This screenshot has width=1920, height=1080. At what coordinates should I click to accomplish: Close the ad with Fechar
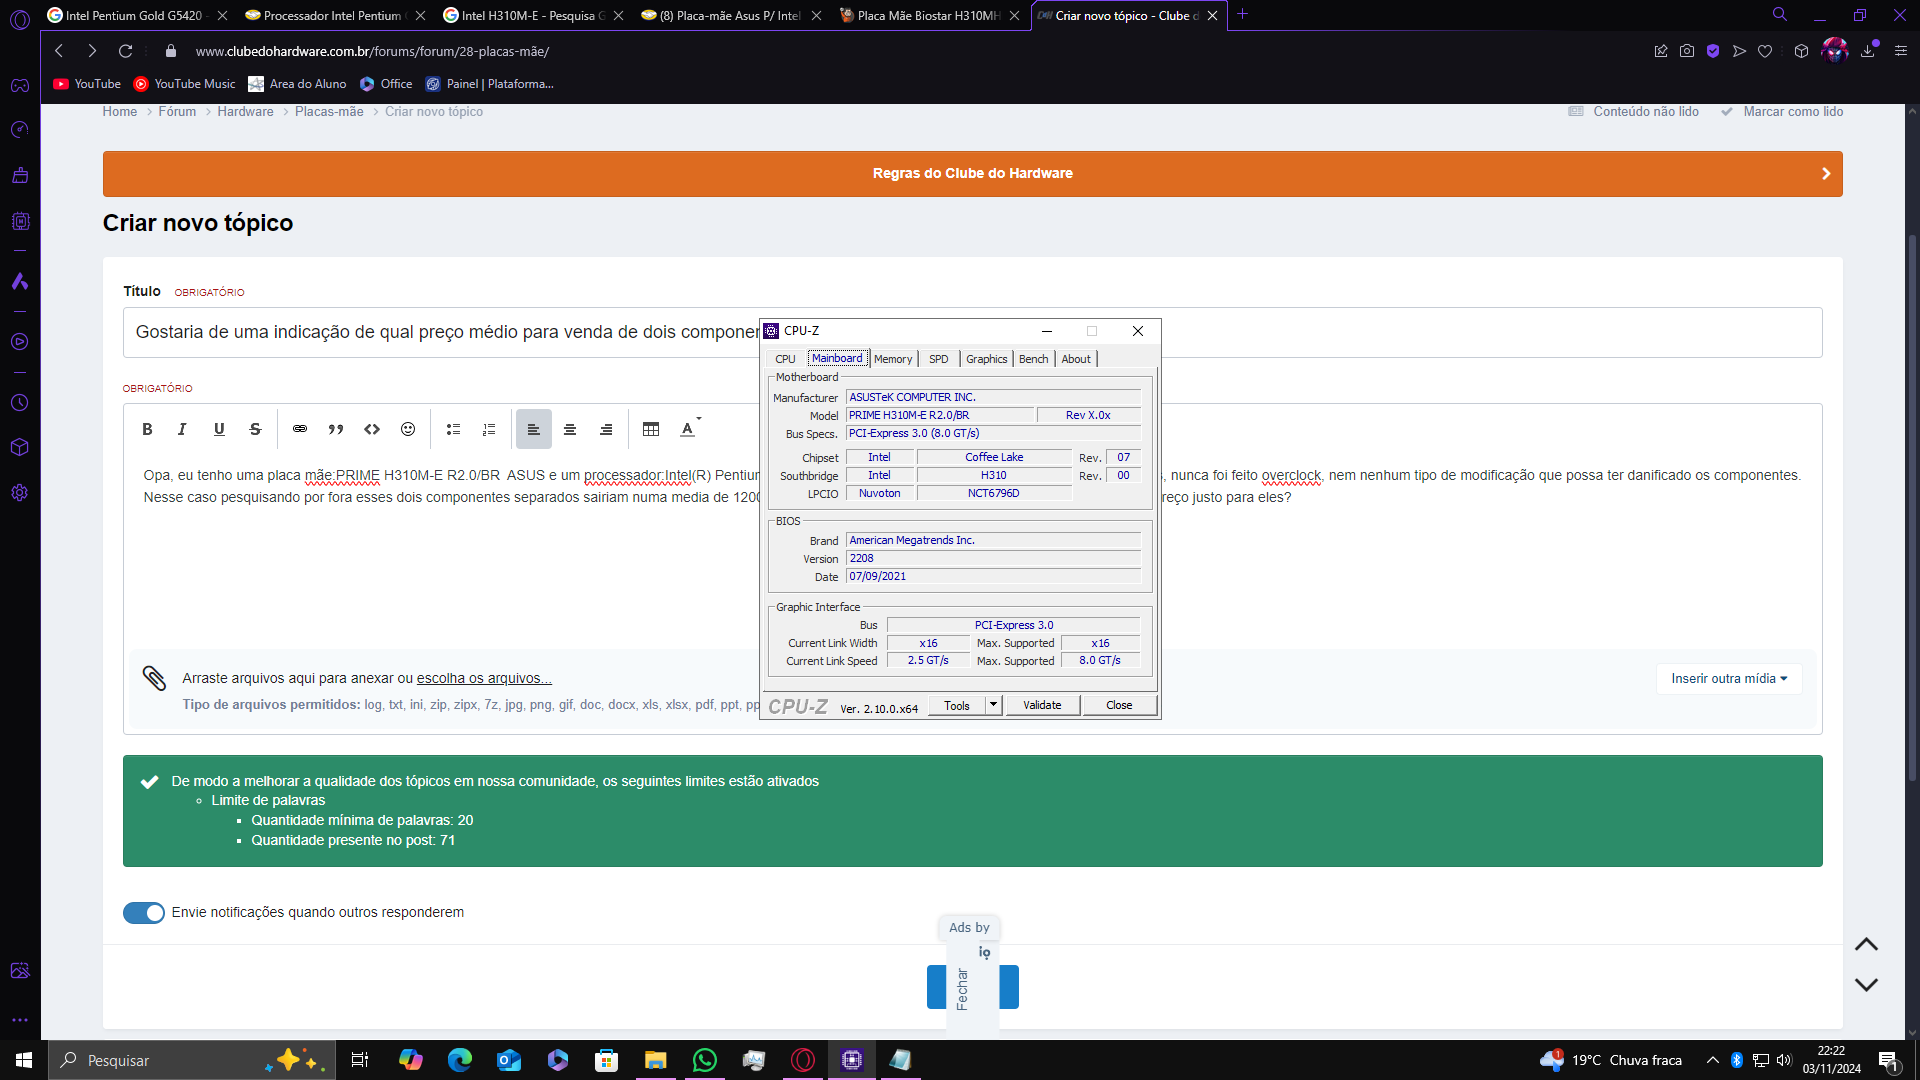(x=962, y=989)
